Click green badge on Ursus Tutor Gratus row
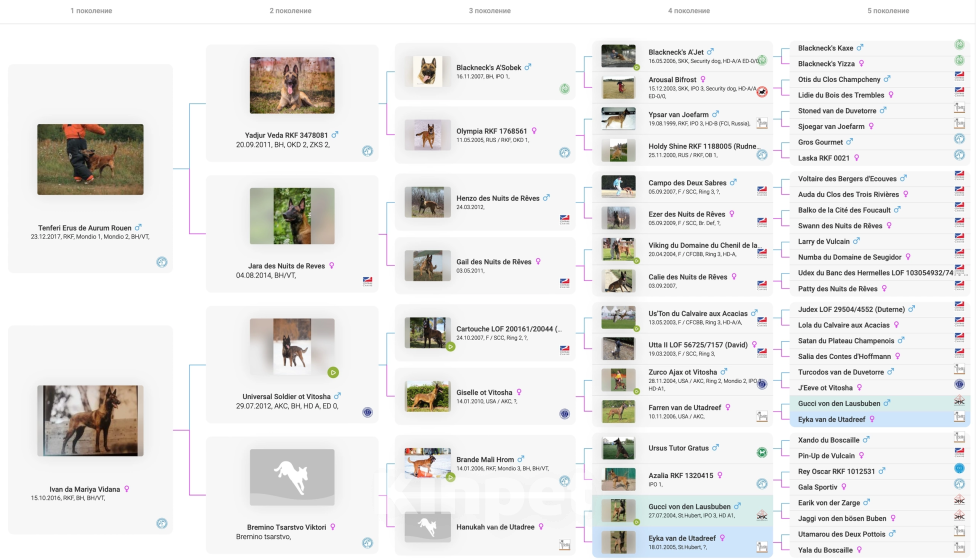 click(762, 452)
